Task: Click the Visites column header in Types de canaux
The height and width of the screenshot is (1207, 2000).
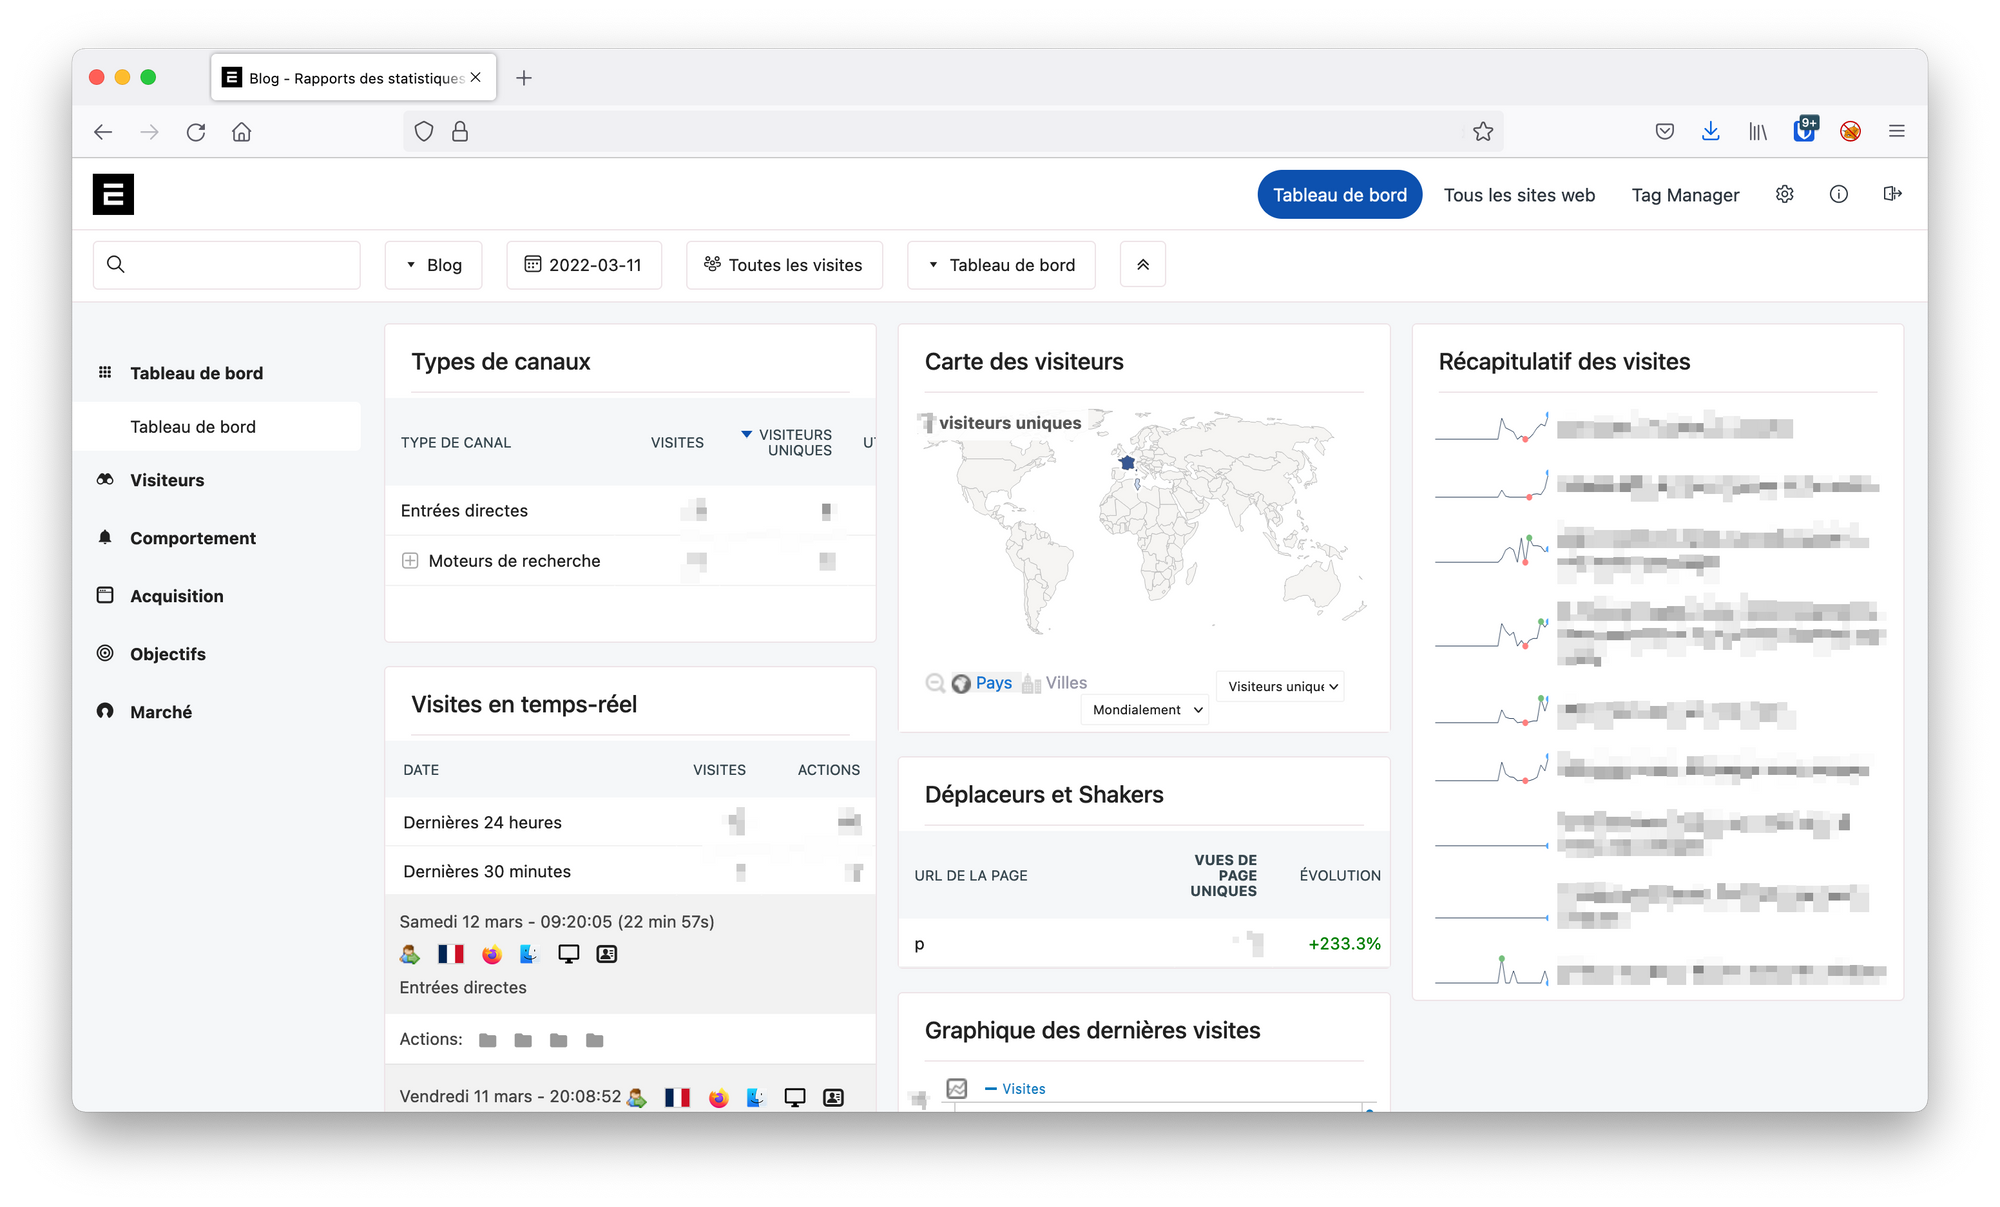Action: coord(677,443)
